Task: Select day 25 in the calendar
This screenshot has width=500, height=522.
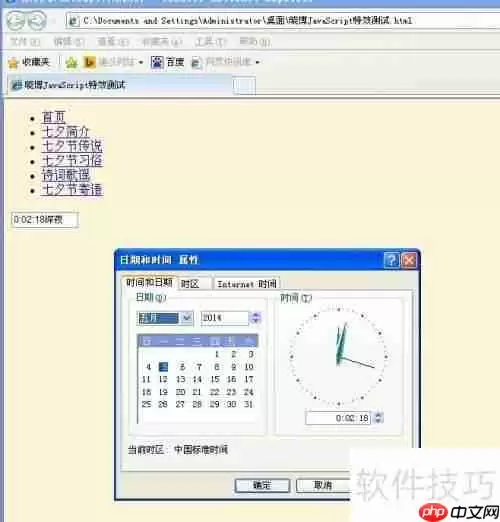Action: pyautogui.click(x=146, y=404)
